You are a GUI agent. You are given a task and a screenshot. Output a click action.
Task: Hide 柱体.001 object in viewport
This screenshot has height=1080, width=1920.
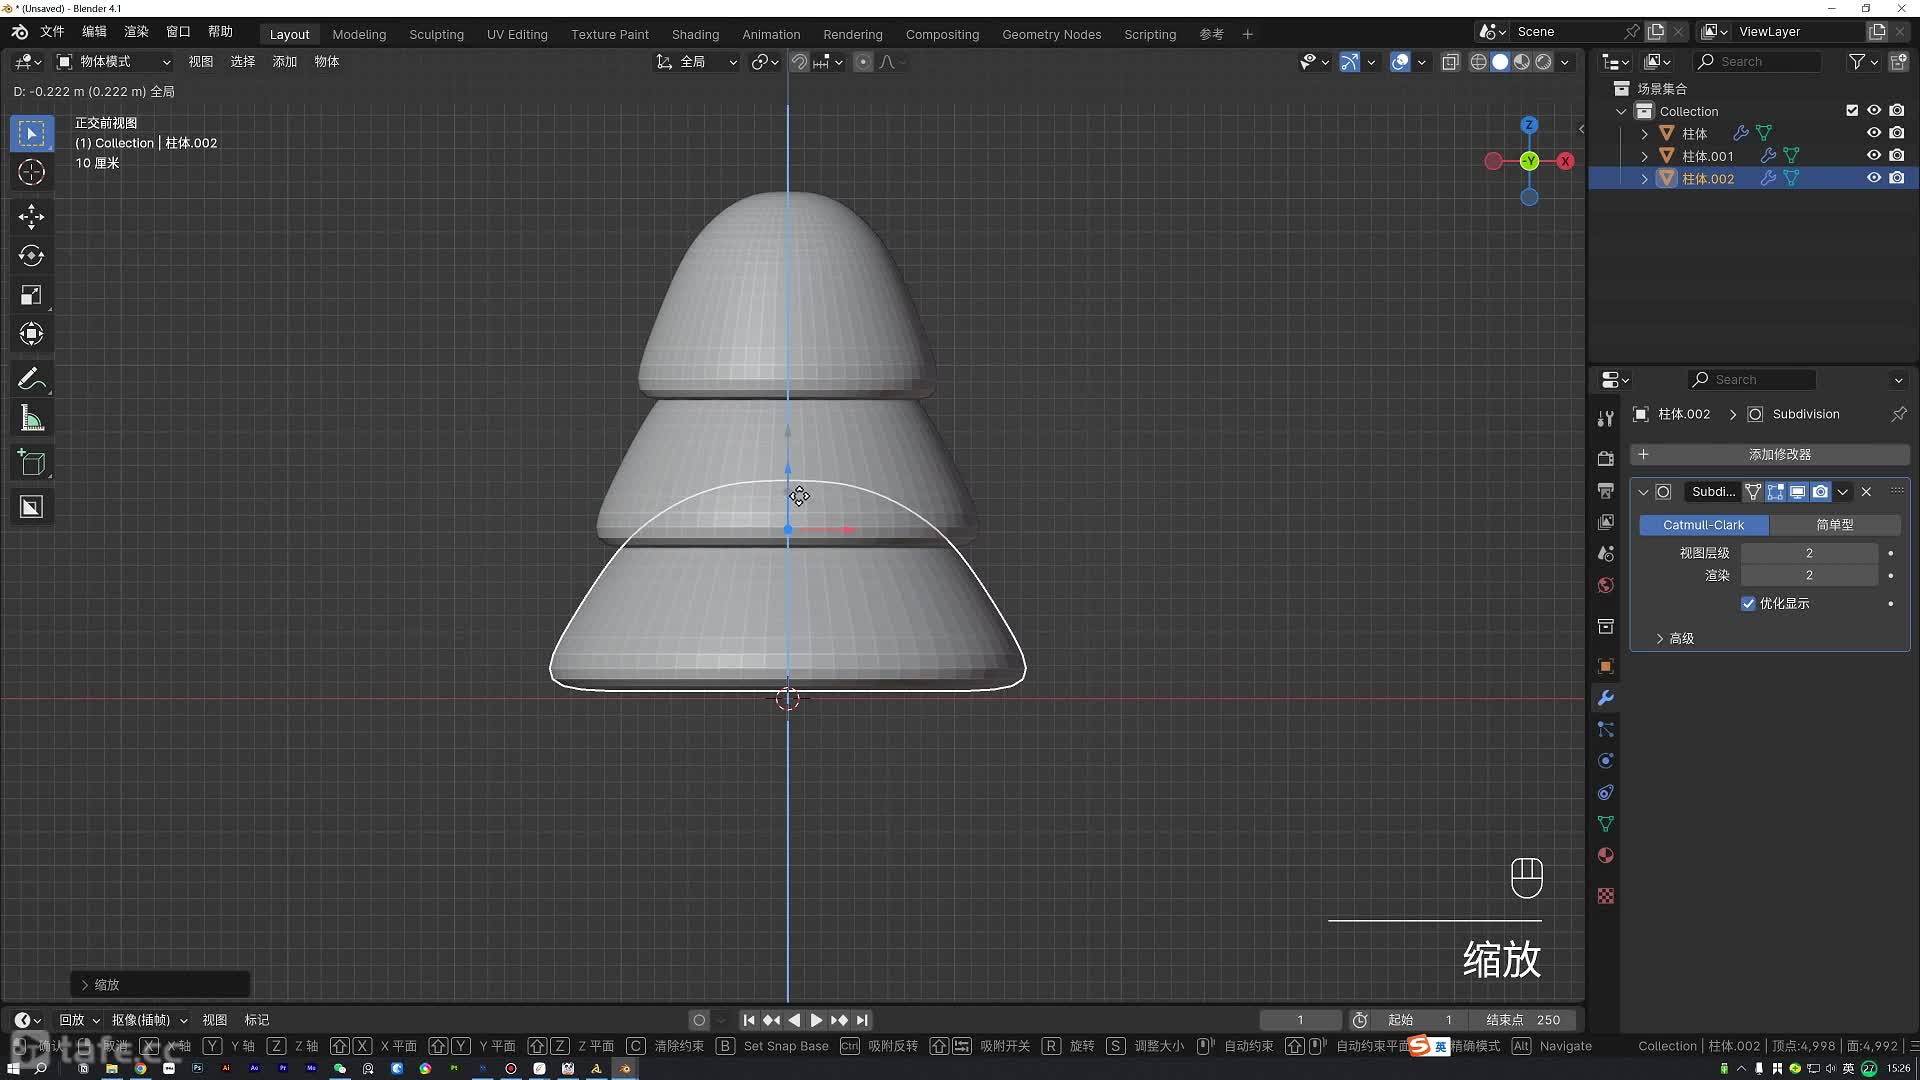point(1874,156)
